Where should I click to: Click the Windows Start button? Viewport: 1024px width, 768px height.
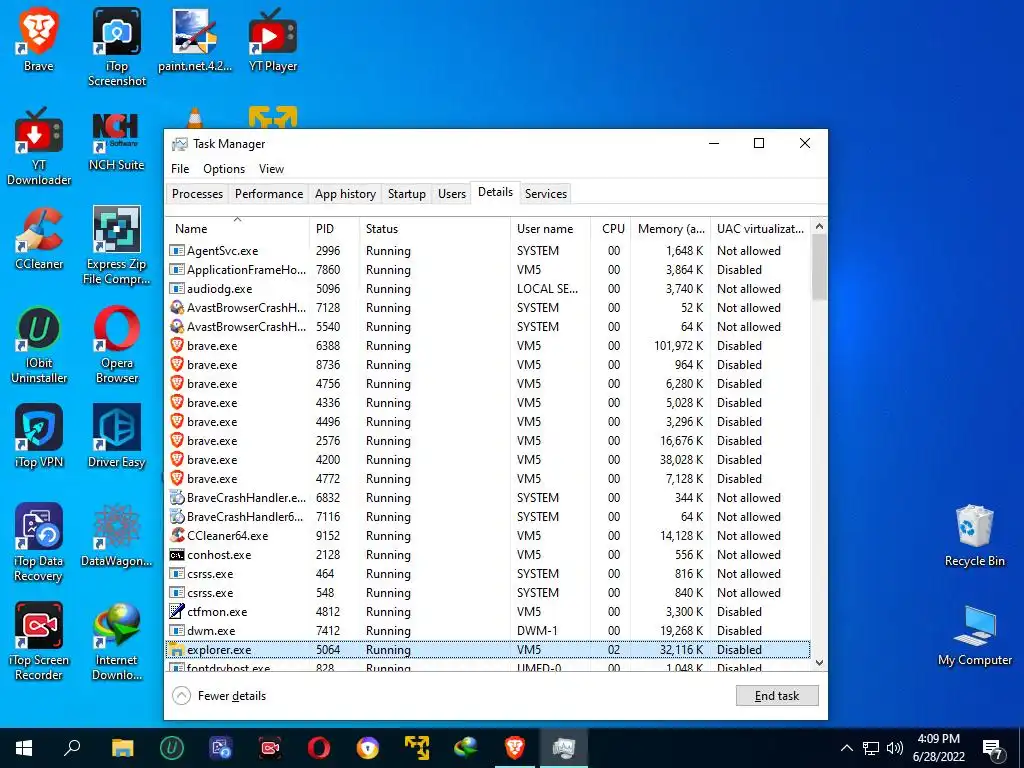coord(24,748)
